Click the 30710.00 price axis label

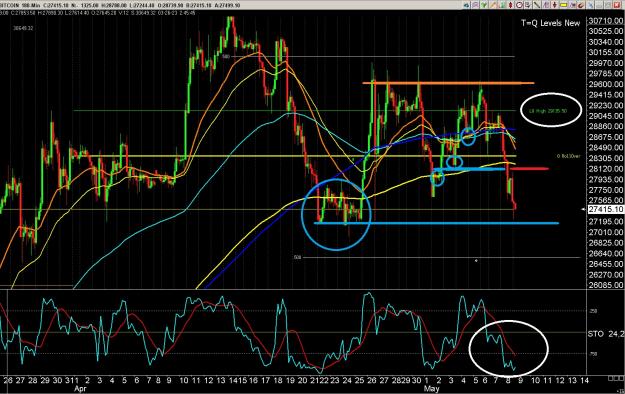click(606, 21)
